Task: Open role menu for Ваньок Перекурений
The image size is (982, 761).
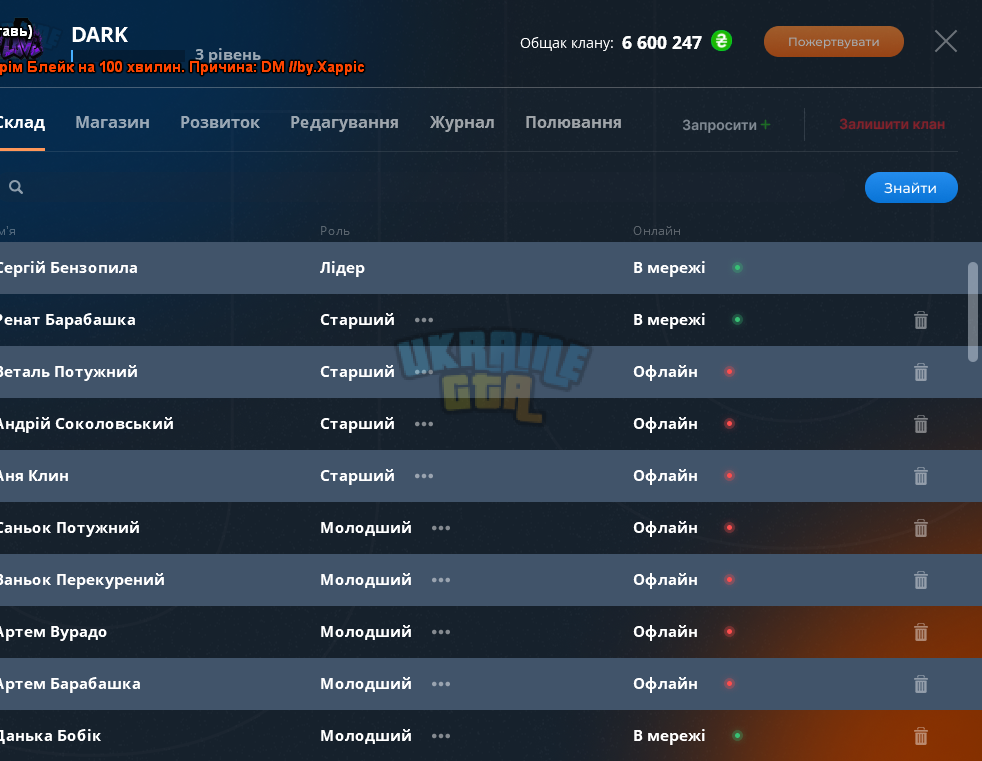Action: click(x=441, y=580)
